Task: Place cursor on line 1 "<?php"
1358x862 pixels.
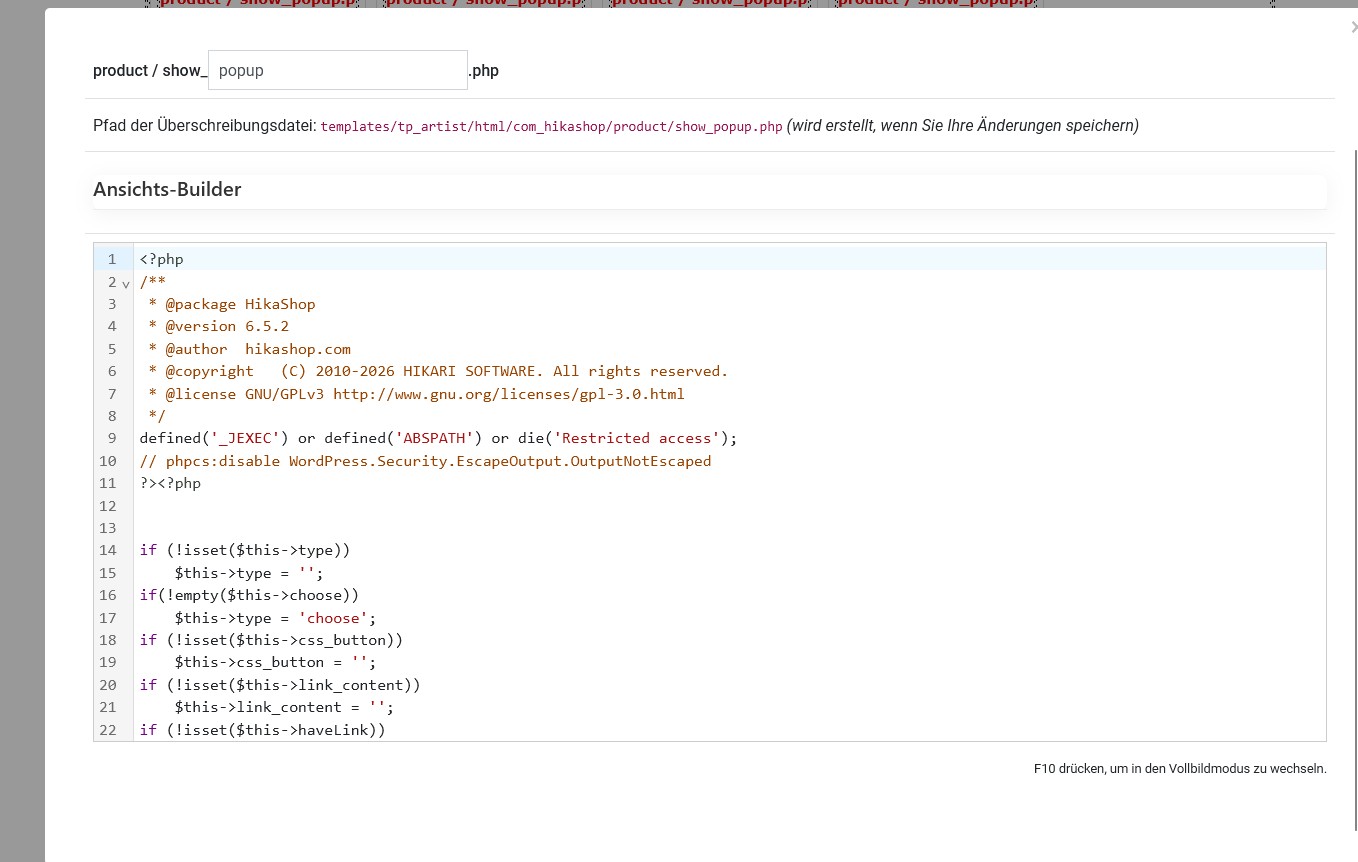Action: pos(162,259)
